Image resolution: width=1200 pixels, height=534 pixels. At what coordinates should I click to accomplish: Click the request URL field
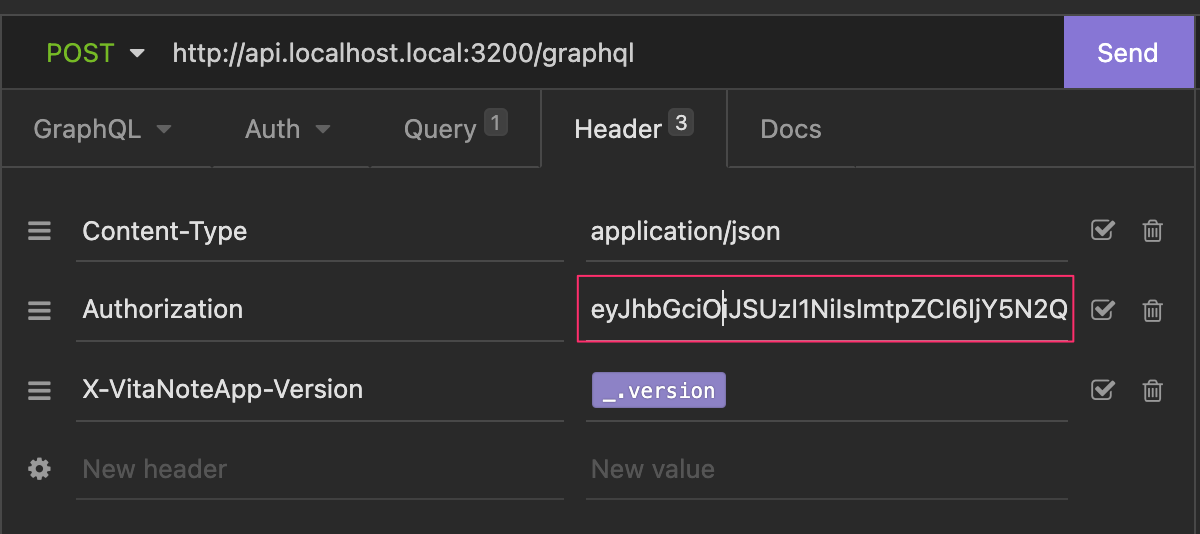(x=600, y=53)
